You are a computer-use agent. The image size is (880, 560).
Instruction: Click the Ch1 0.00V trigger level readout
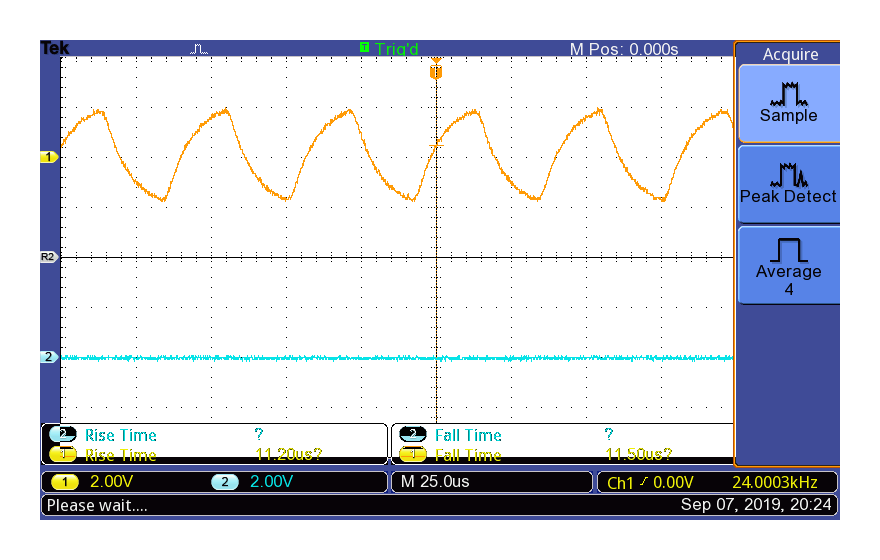pos(650,483)
